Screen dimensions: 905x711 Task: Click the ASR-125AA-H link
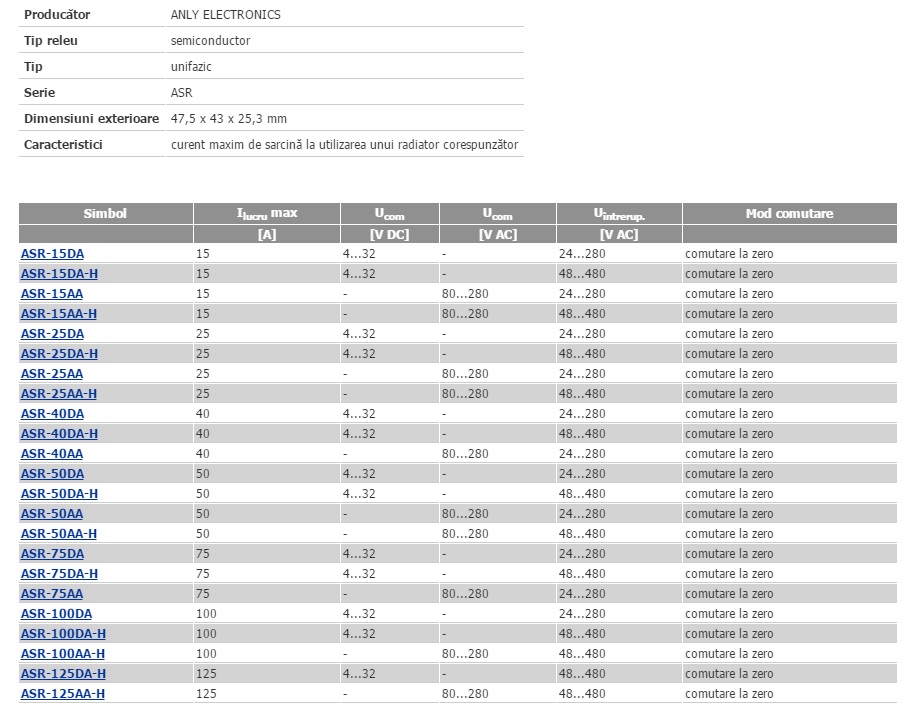tap(63, 694)
